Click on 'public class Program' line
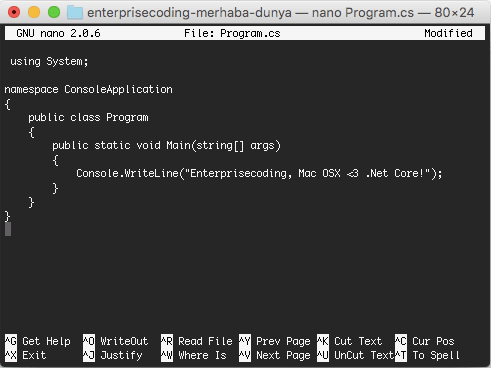Image resolution: width=491 pixels, height=368 pixels. (88, 118)
